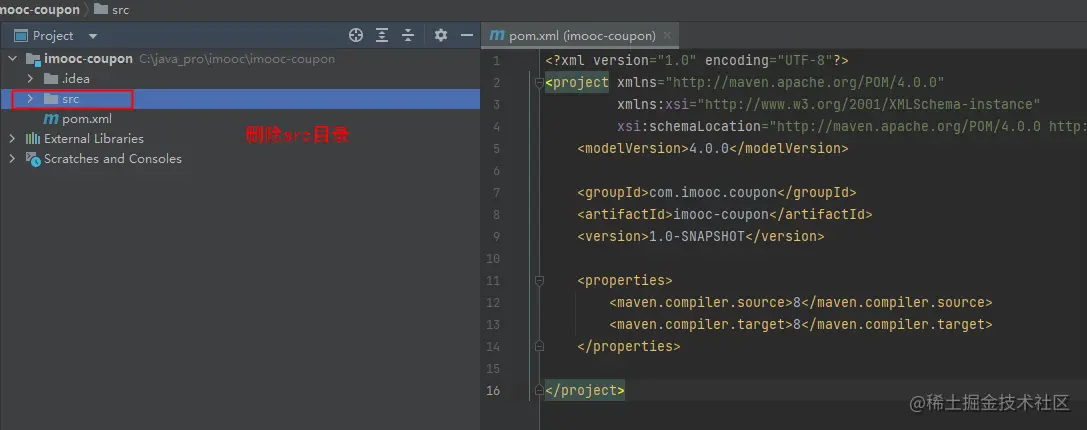The image size is (1087, 430).
Task: Click the modelVersion 4.0.0 line
Action: (713, 148)
